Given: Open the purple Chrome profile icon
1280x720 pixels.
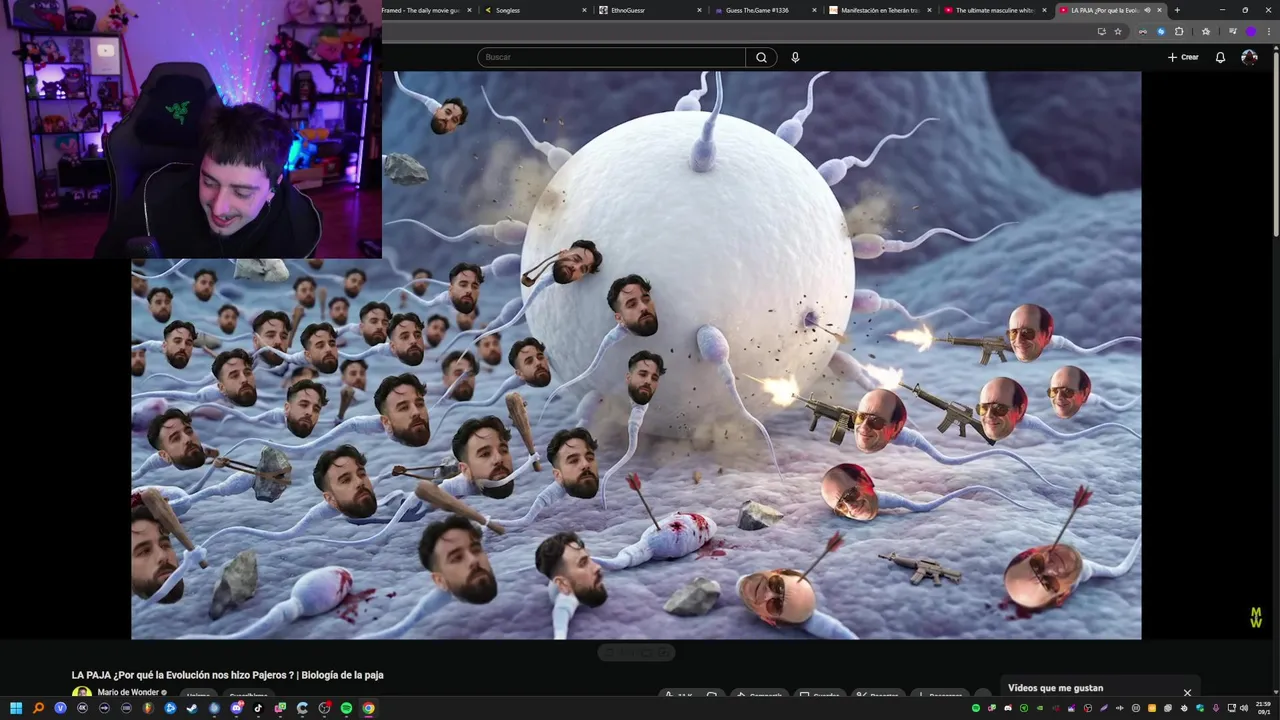Looking at the screenshot, I should (x=1250, y=31).
